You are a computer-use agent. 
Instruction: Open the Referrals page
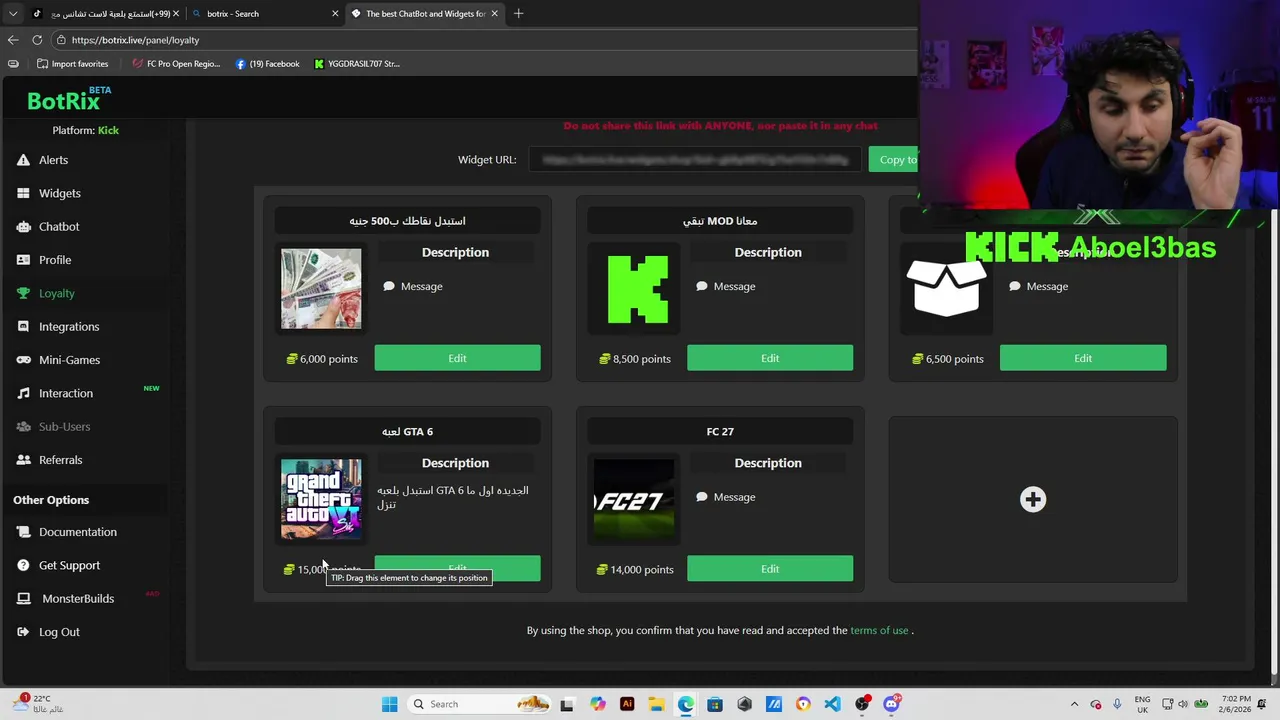[x=49, y=460]
